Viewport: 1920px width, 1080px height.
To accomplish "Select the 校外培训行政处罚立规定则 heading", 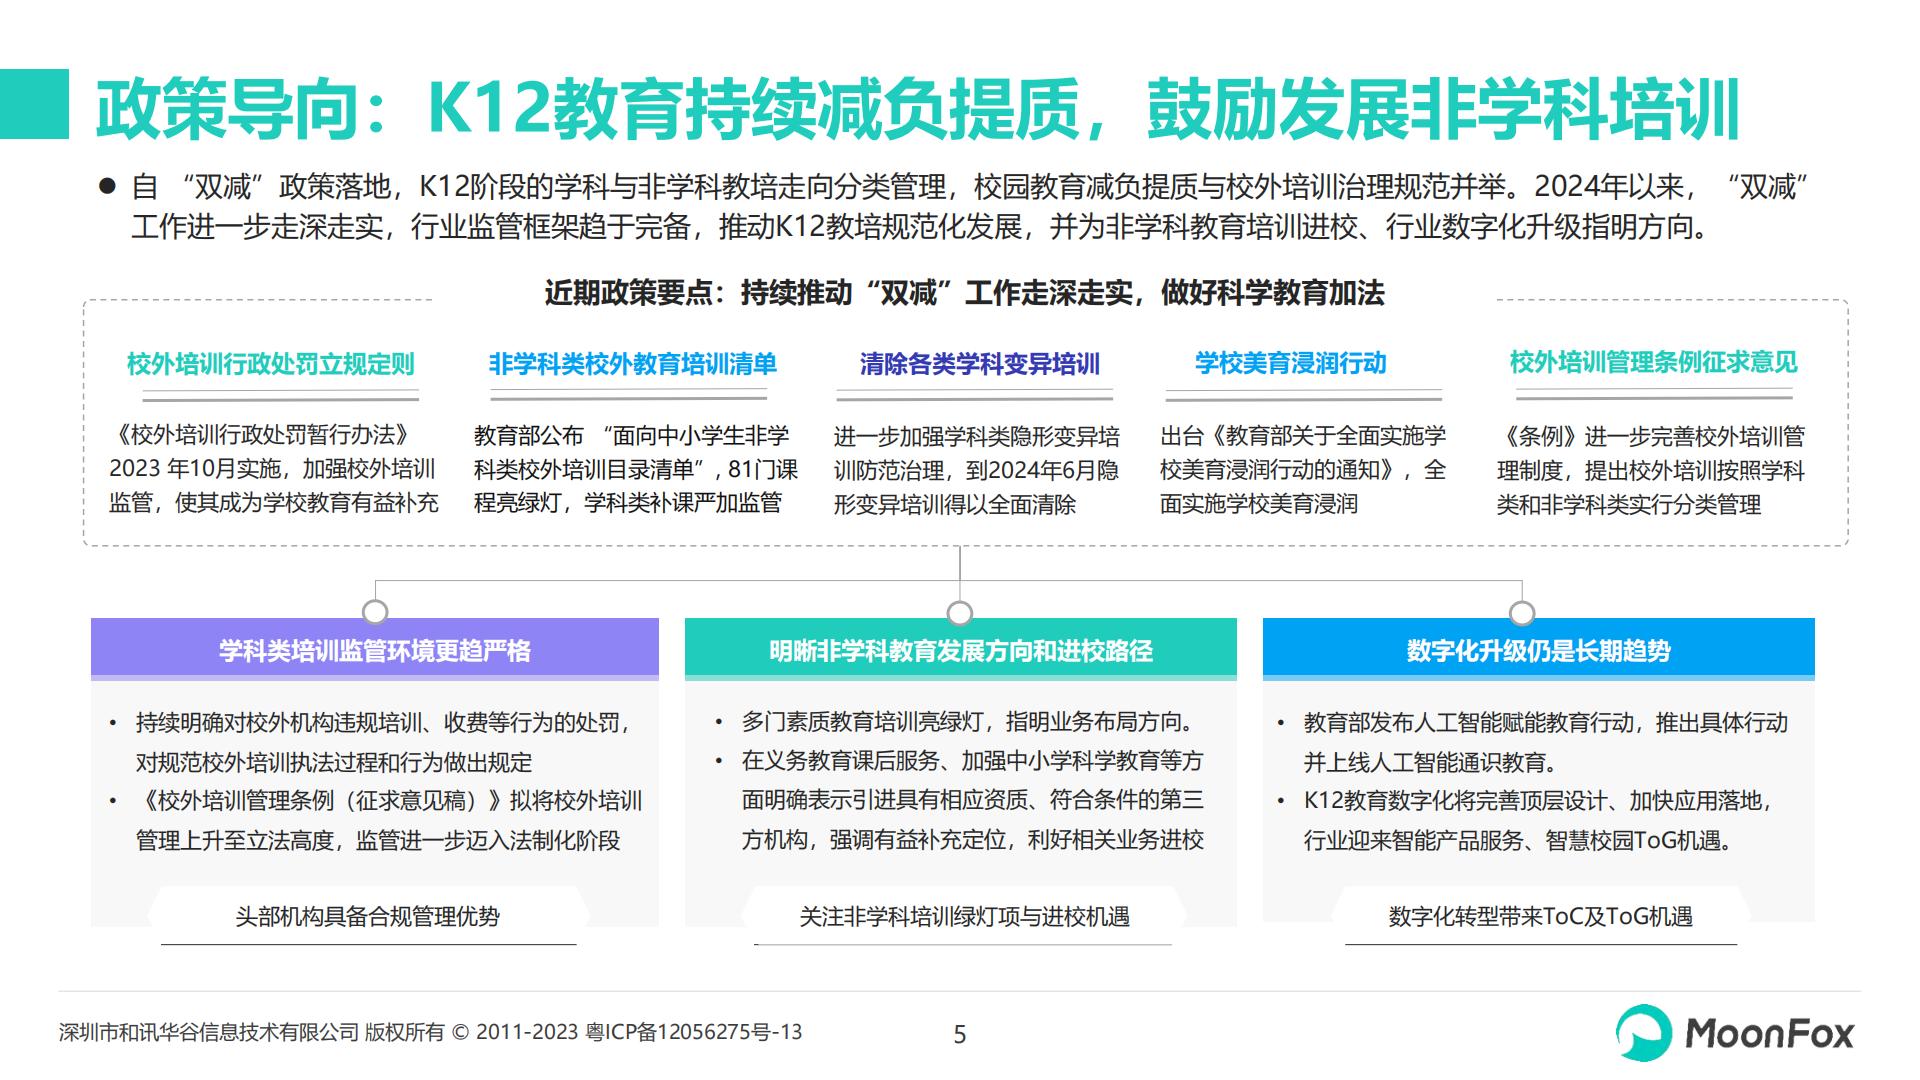I will pyautogui.click(x=270, y=364).
